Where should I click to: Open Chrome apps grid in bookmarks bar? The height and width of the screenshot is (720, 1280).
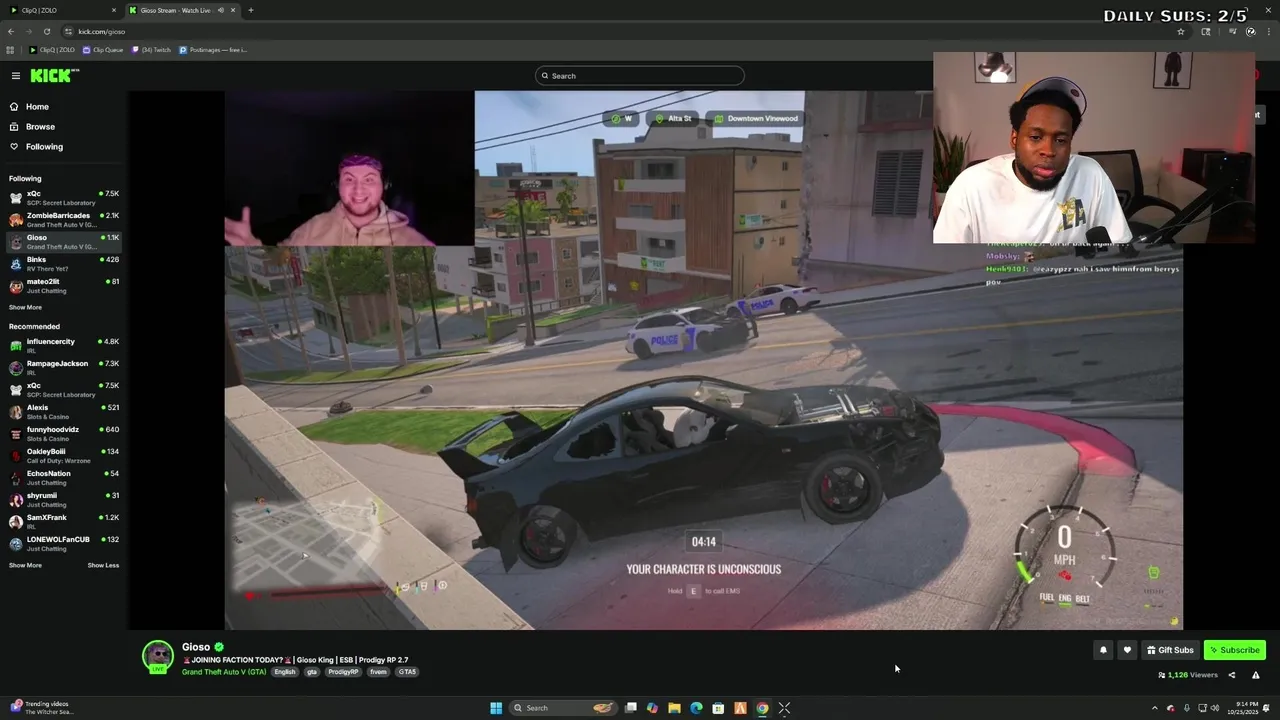pos(11,49)
